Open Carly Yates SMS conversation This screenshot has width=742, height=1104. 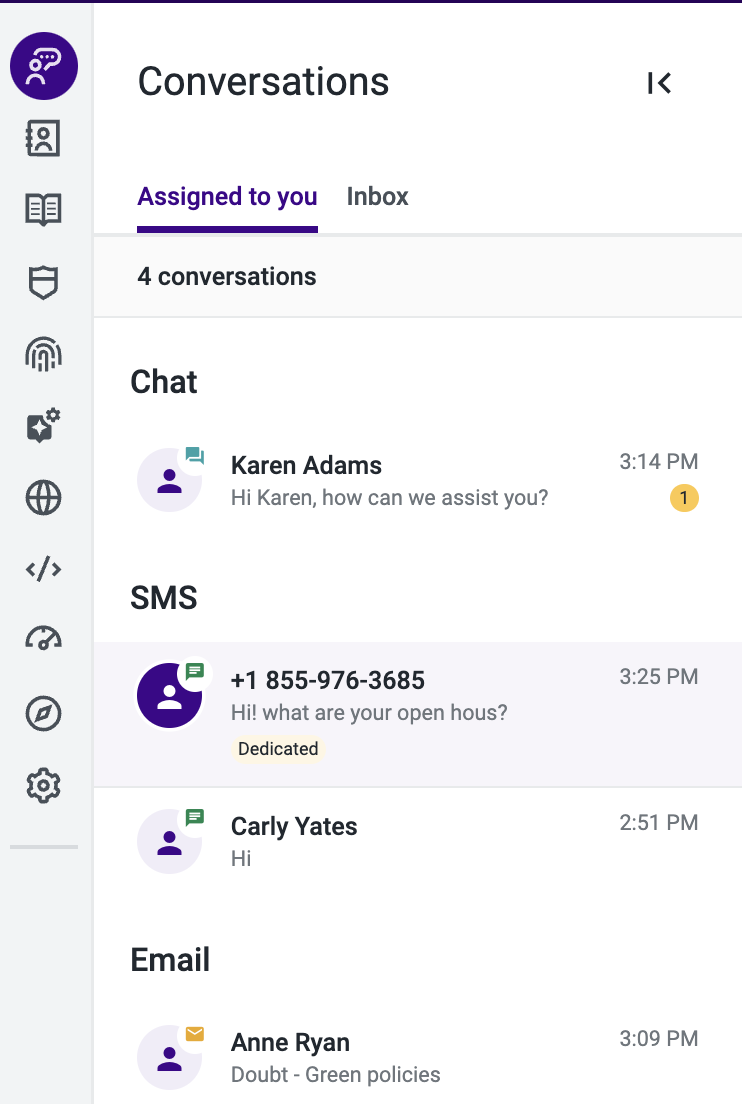417,841
